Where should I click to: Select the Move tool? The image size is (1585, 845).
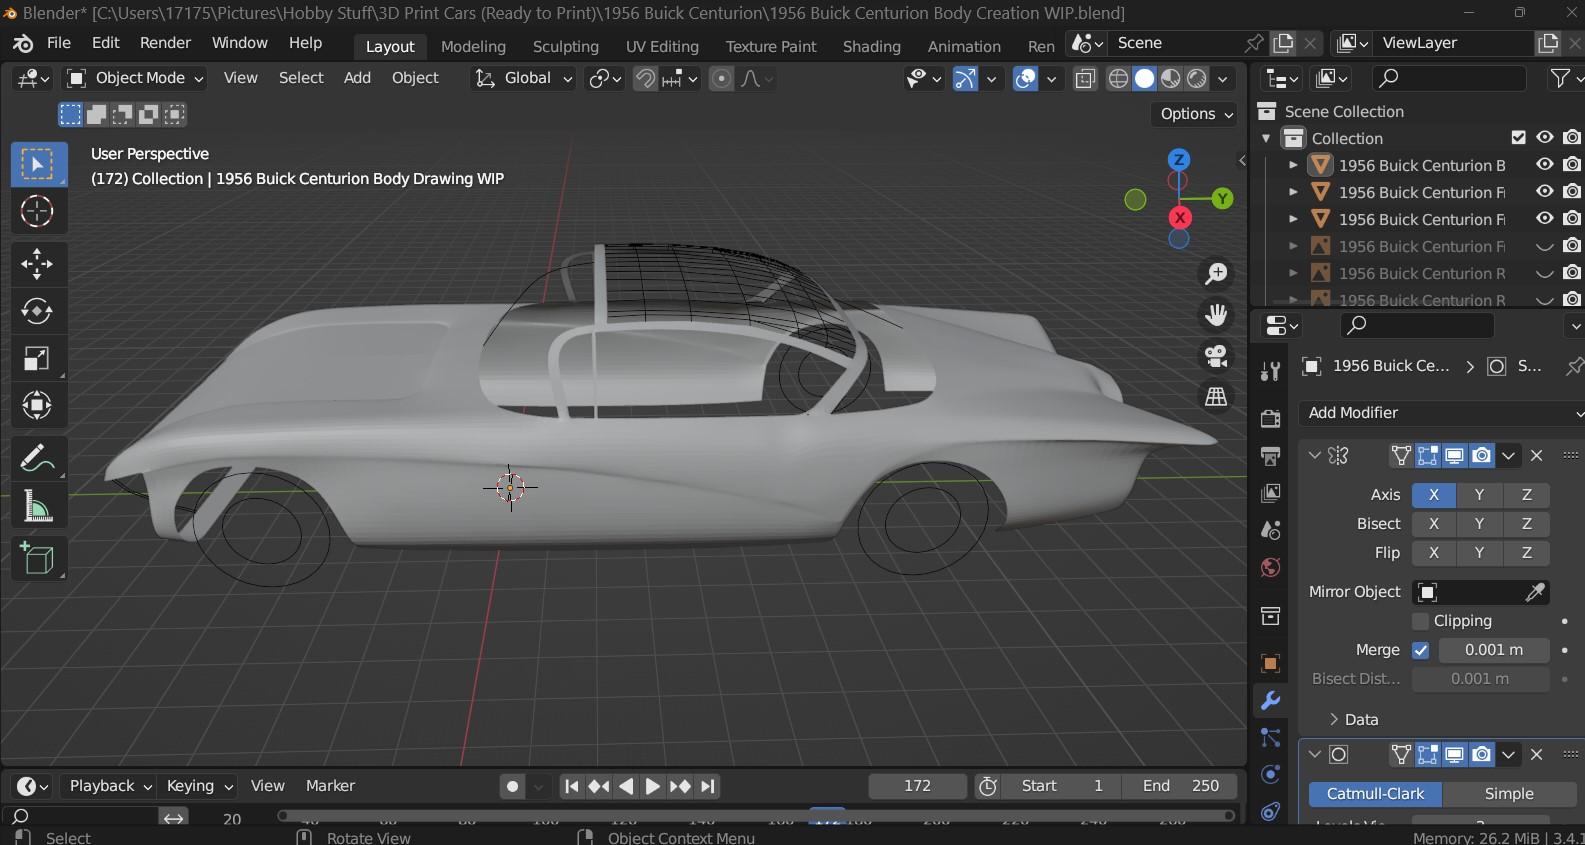point(37,264)
